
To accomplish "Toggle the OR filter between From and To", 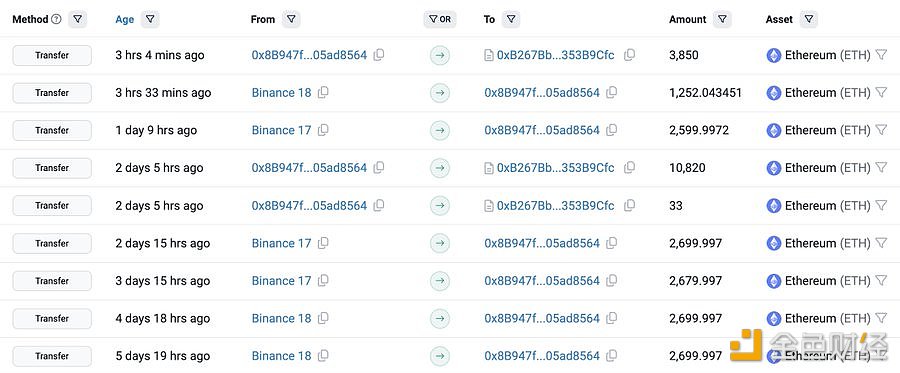I will [440, 19].
